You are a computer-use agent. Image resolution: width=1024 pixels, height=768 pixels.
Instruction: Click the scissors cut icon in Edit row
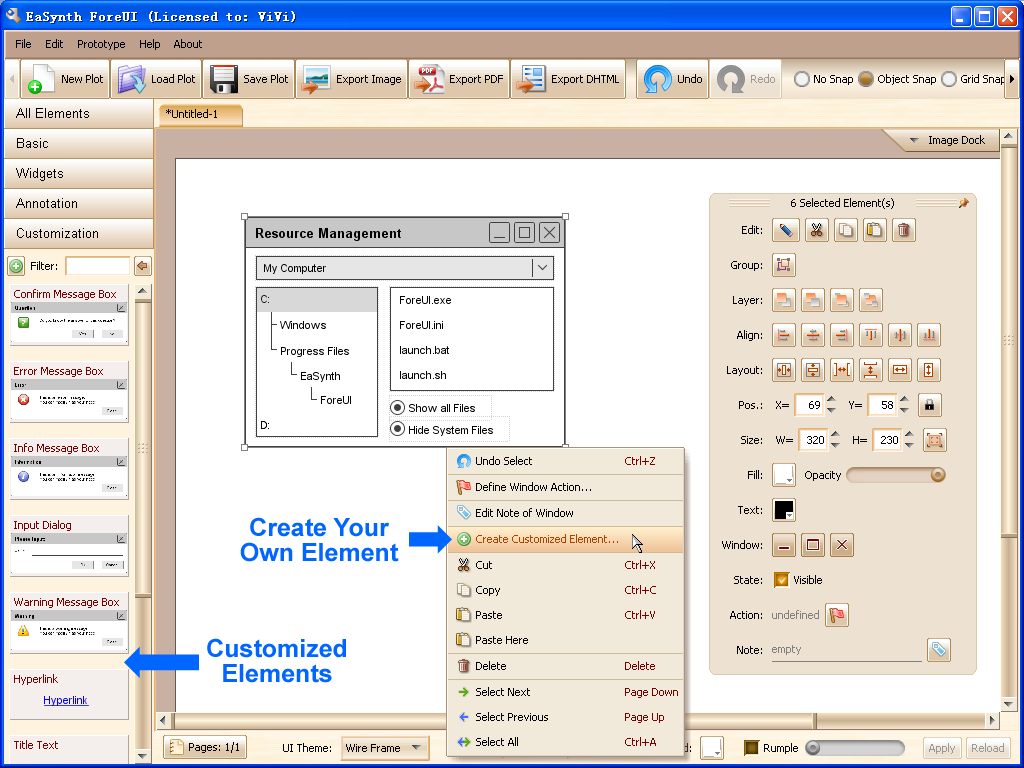(x=815, y=230)
